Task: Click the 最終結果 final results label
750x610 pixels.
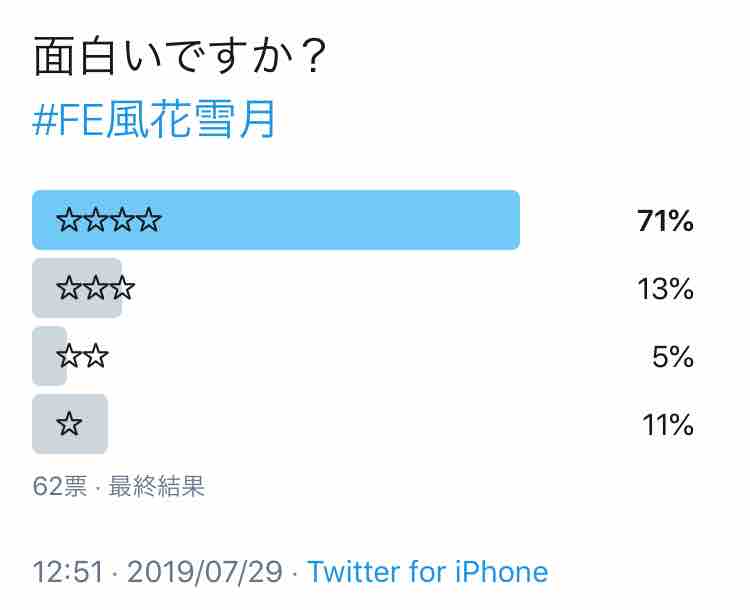Action: [157, 486]
